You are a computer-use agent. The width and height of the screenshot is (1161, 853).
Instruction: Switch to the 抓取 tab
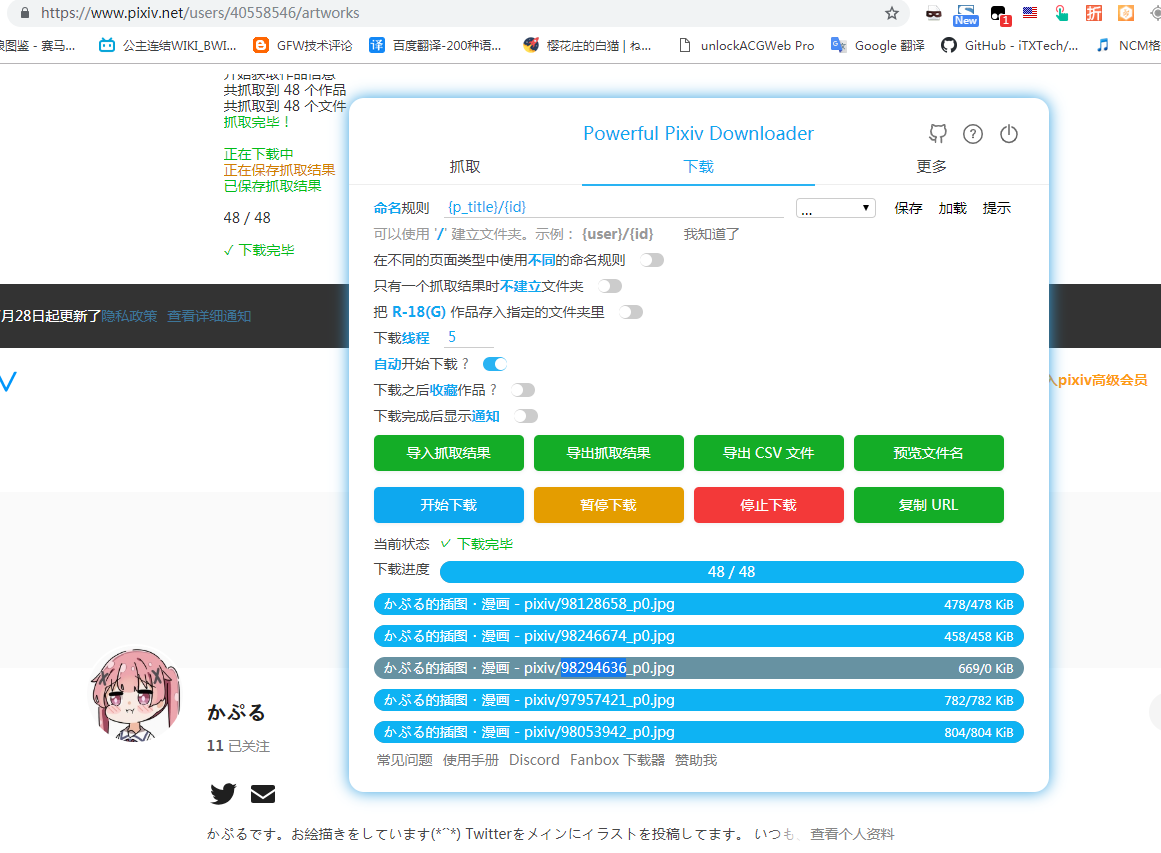tap(464, 167)
